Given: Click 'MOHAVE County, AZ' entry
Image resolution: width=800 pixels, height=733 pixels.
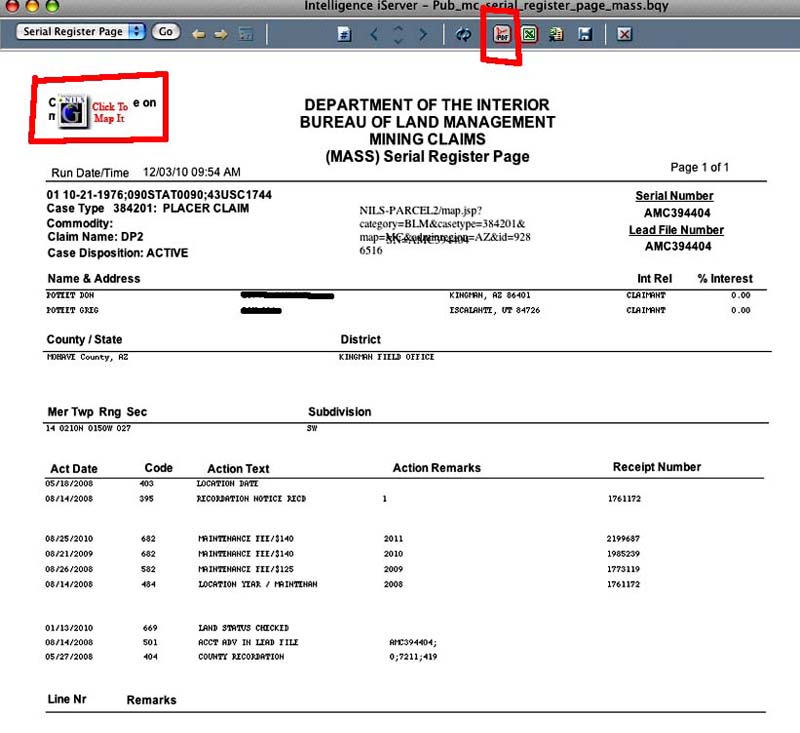Looking at the screenshot, I should [87, 357].
